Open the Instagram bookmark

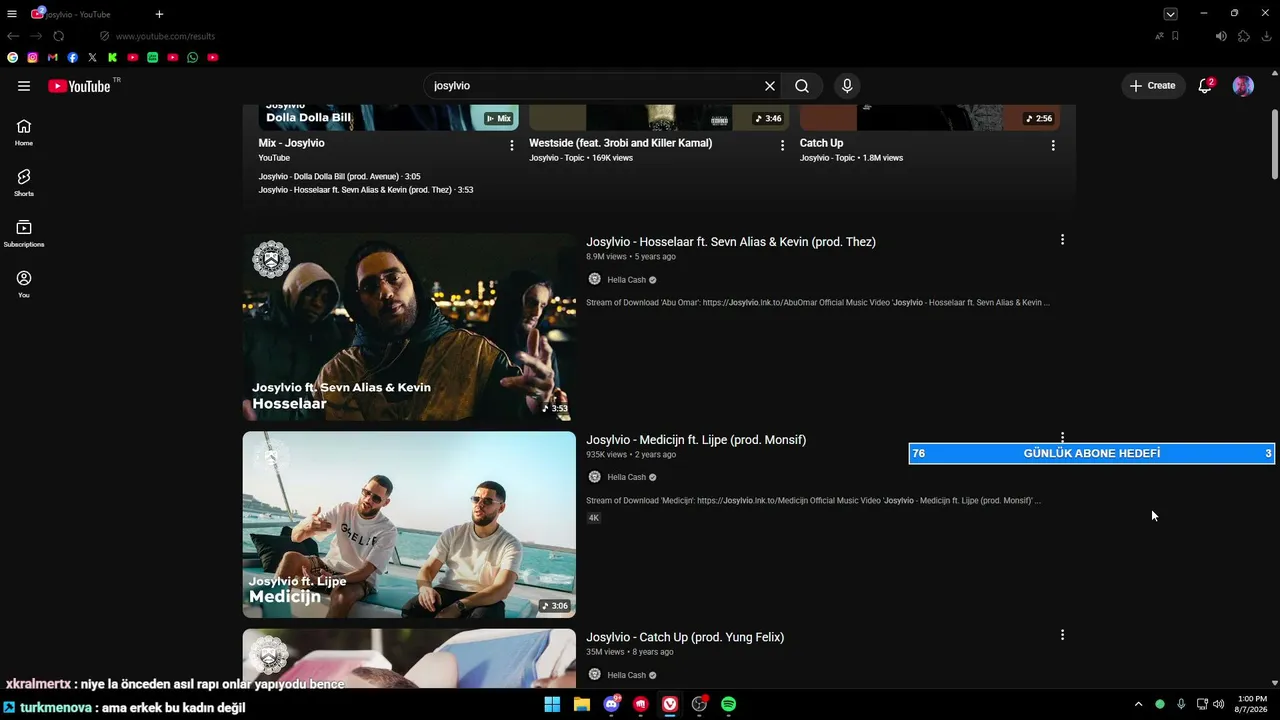(33, 58)
